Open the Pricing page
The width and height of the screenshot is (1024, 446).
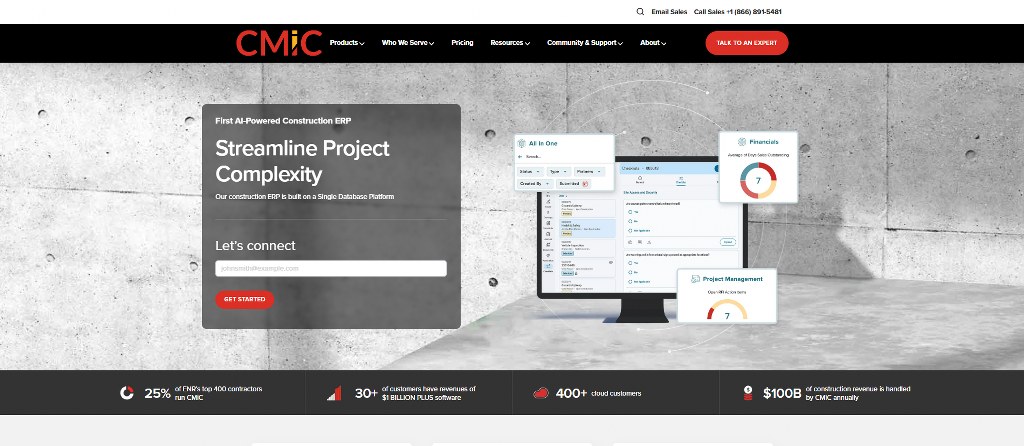coord(462,43)
